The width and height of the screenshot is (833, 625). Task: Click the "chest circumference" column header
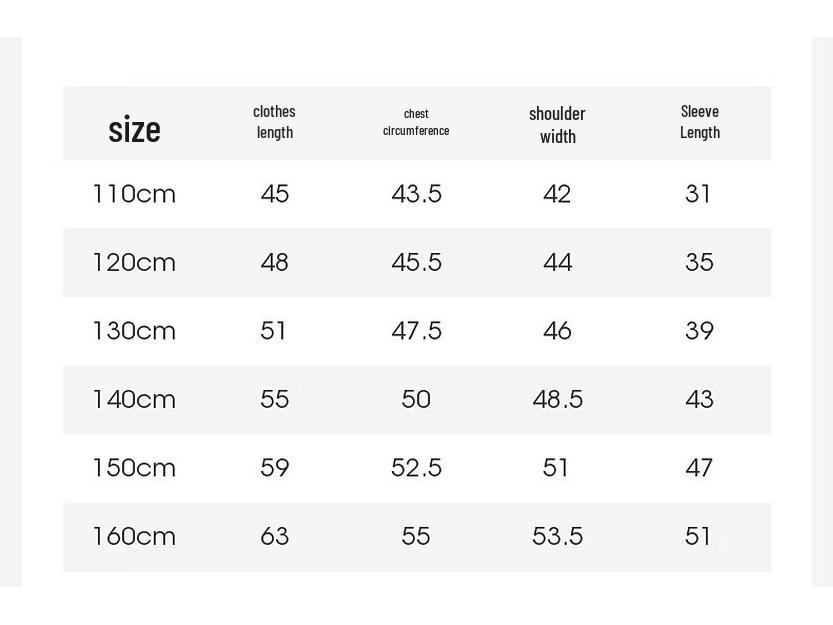tap(416, 122)
